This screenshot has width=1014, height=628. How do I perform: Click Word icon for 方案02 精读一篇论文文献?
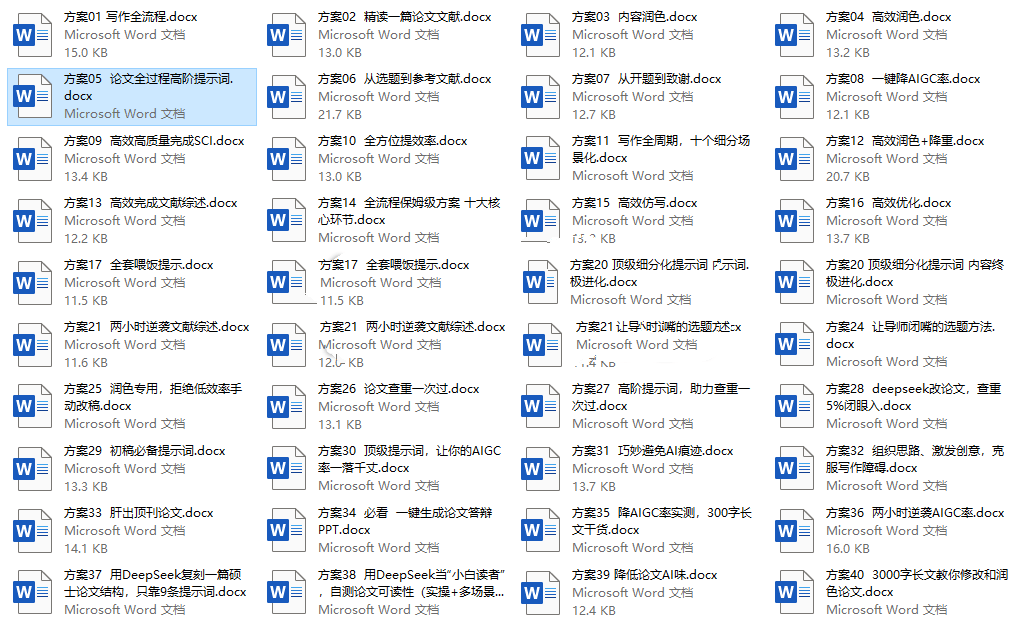click(286, 34)
